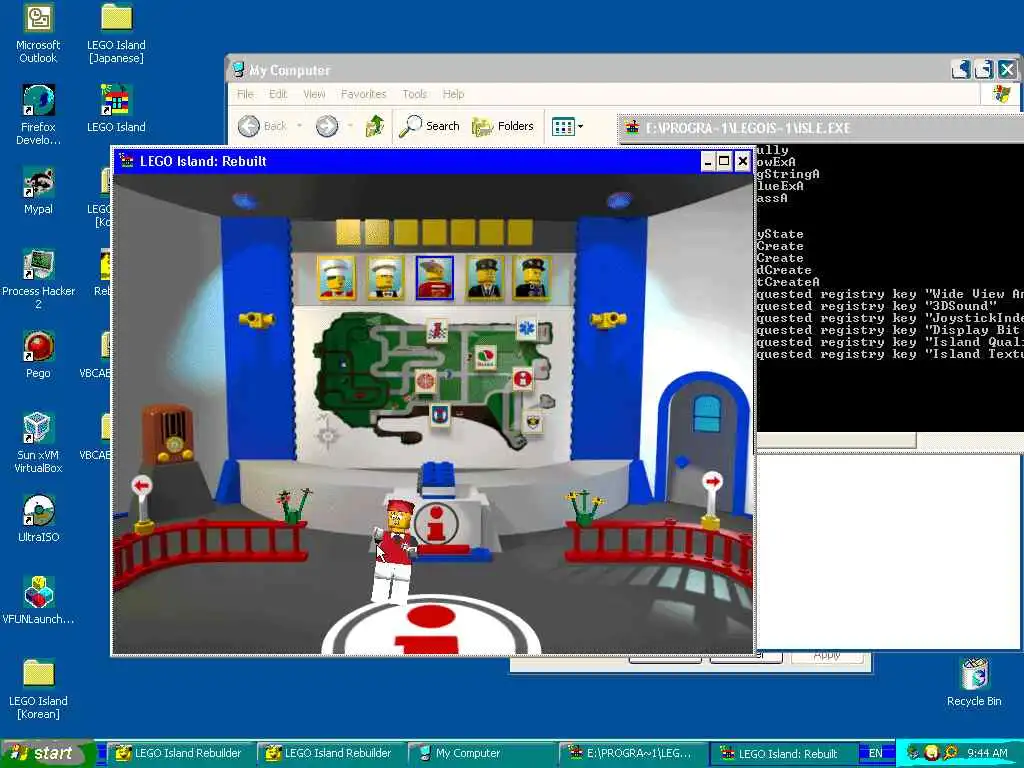The width and height of the screenshot is (1024, 768).
Task: Launch Firefox Developer shortcut
Action: pos(38,114)
